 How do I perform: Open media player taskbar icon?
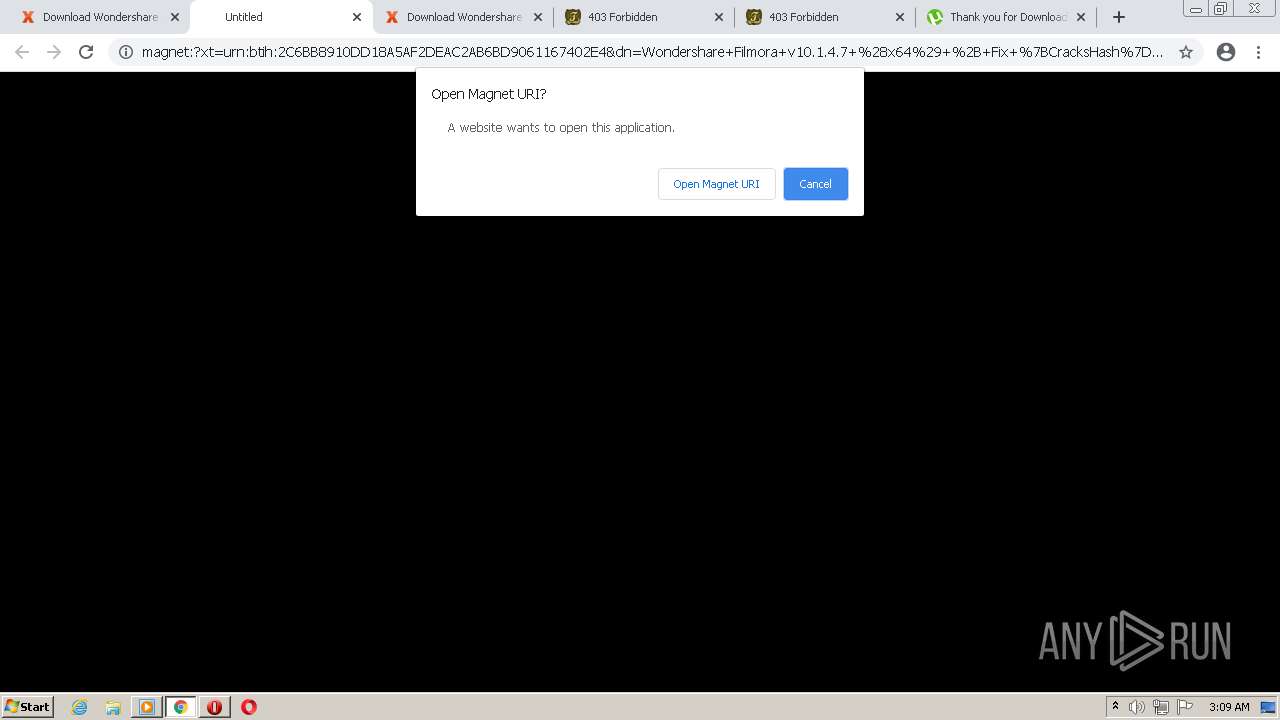coord(147,707)
